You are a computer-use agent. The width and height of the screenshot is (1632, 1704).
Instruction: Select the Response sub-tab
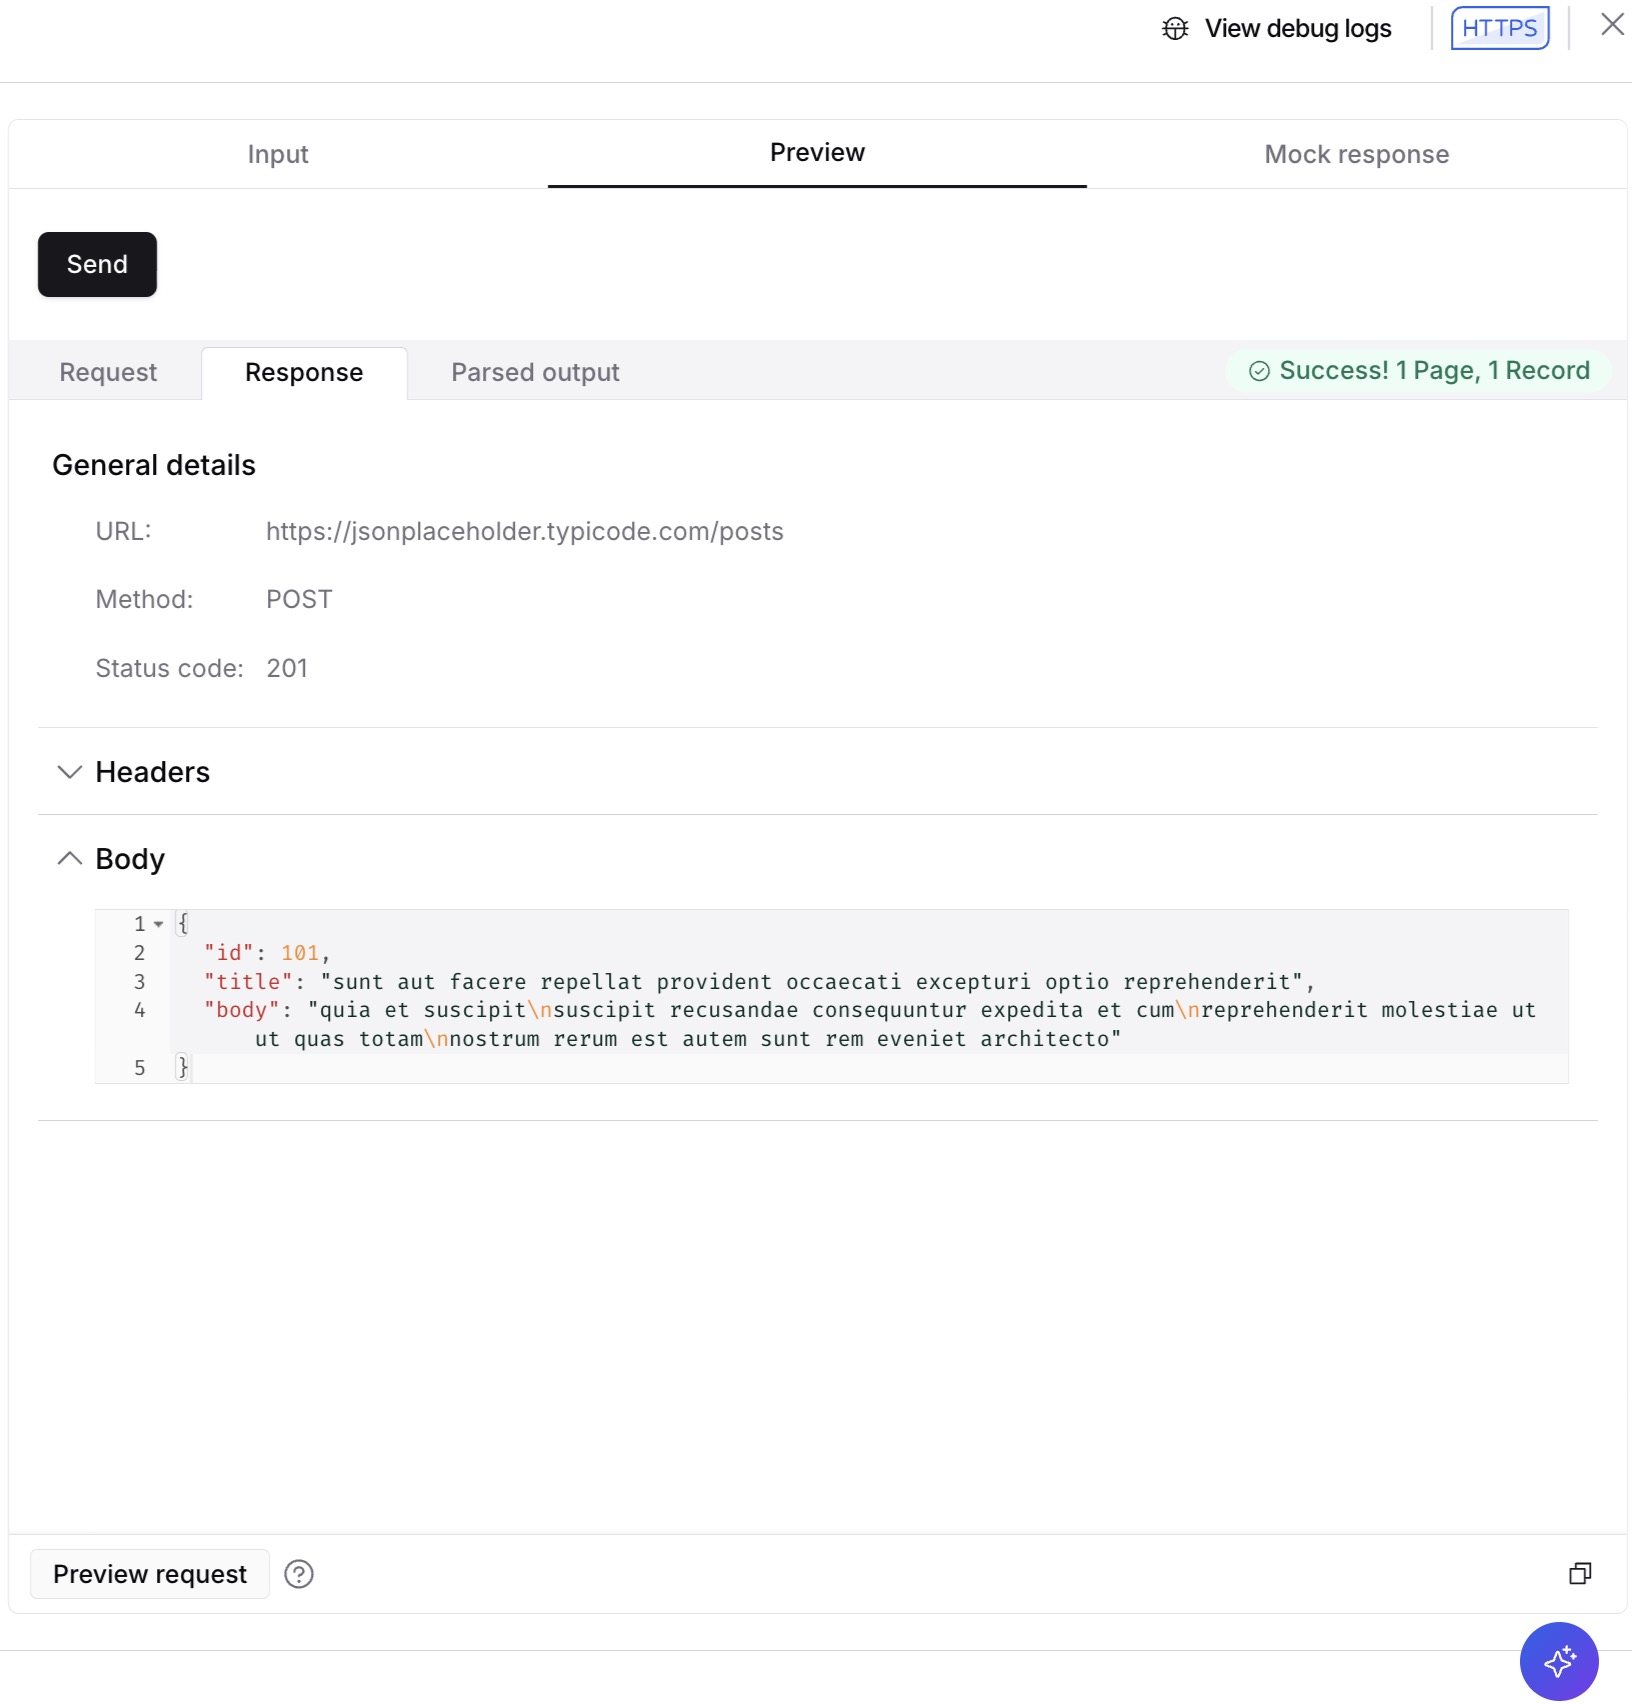304,372
